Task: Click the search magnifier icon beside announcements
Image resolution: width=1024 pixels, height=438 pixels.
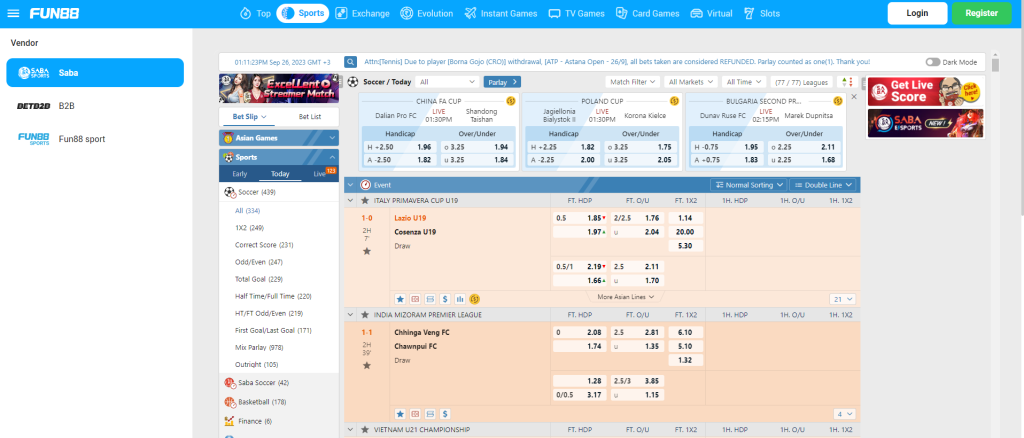Action: tap(351, 61)
